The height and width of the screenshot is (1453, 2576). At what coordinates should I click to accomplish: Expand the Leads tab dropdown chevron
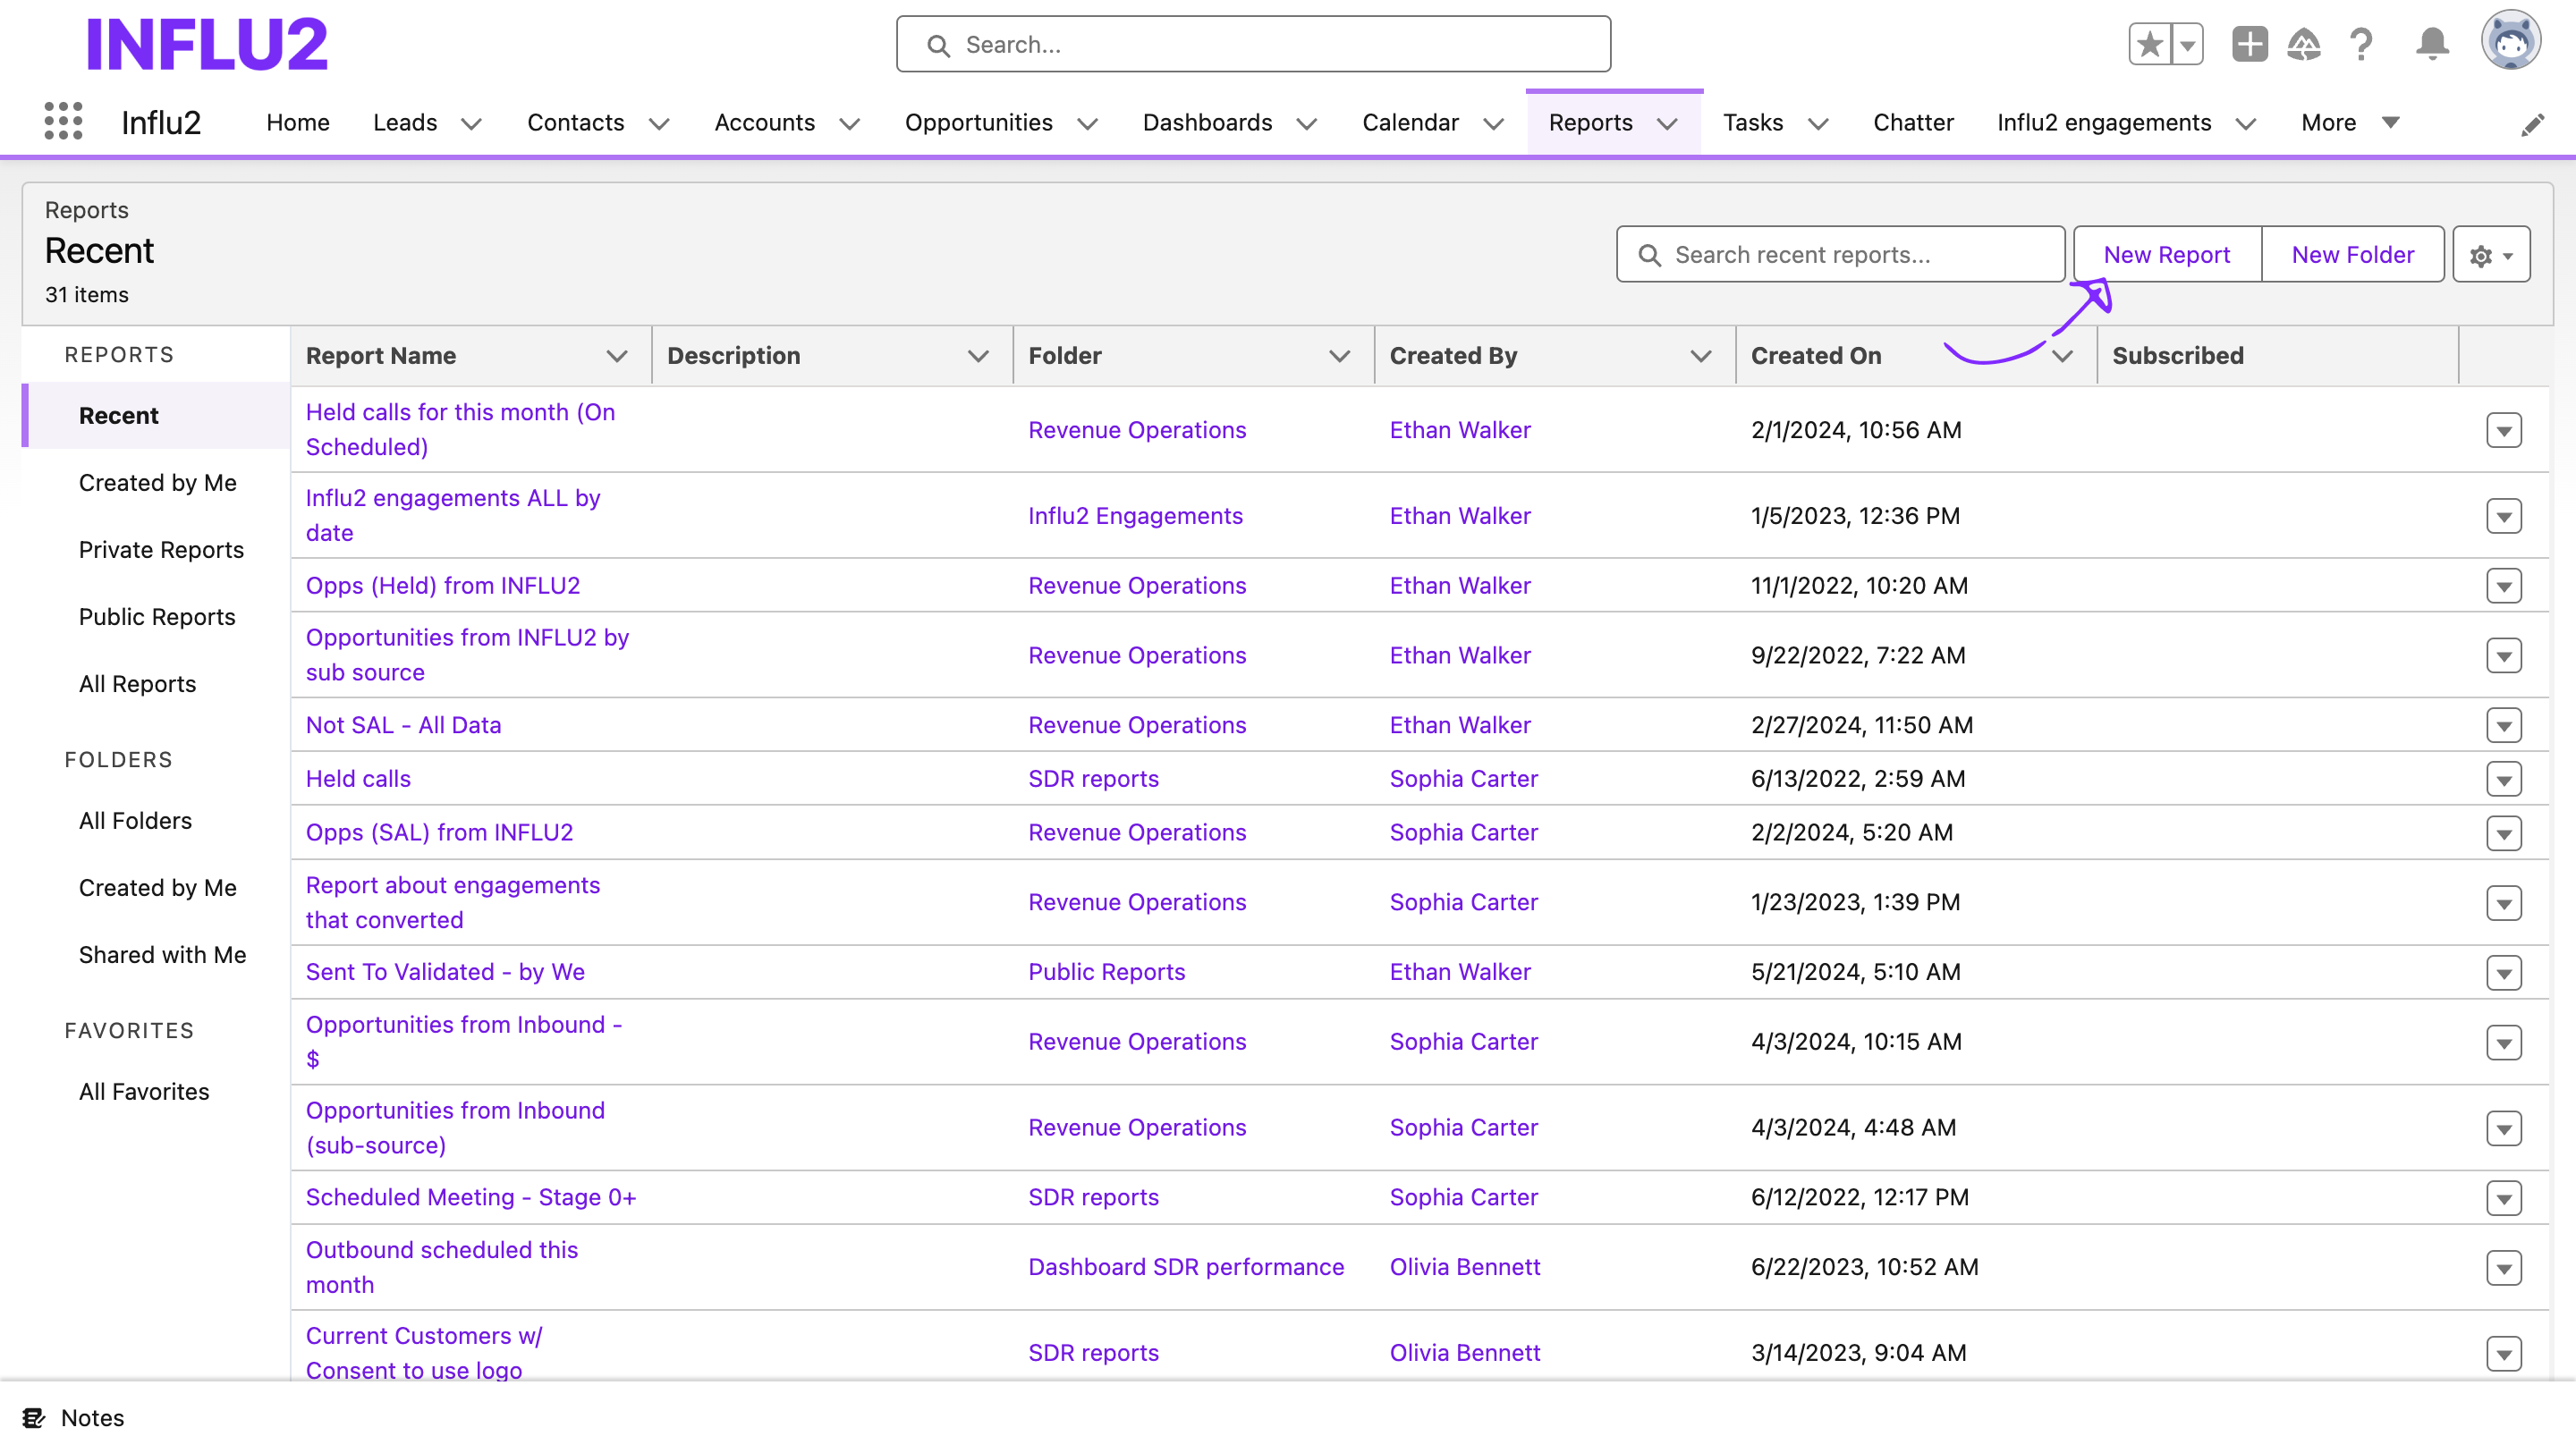point(471,124)
